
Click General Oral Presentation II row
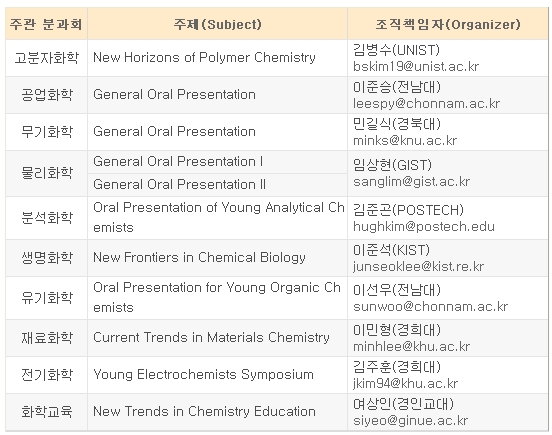(218, 184)
